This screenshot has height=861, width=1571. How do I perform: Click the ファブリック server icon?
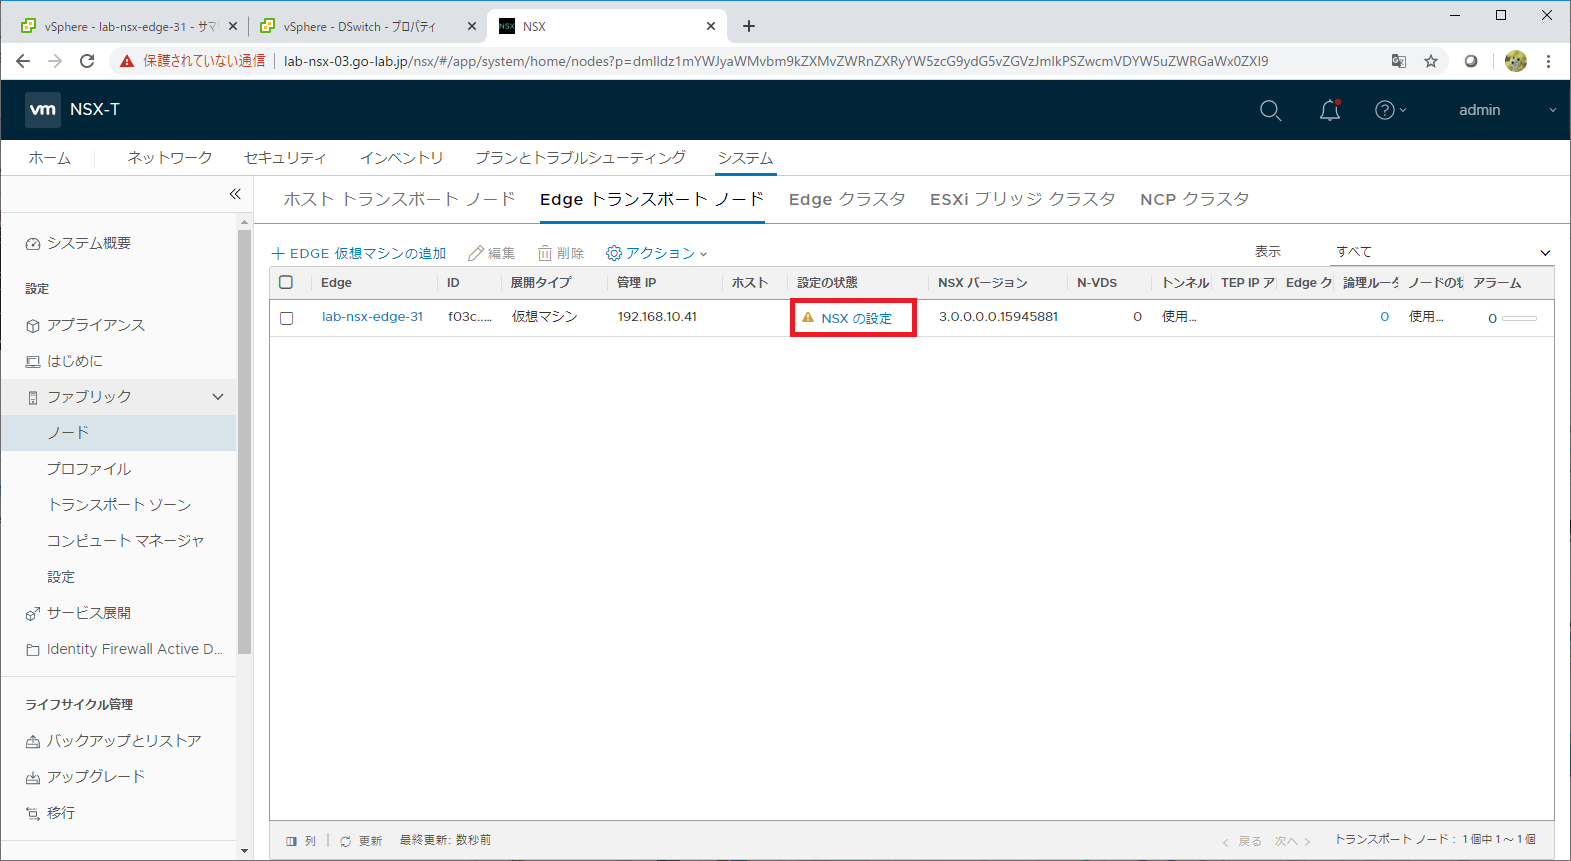33,398
